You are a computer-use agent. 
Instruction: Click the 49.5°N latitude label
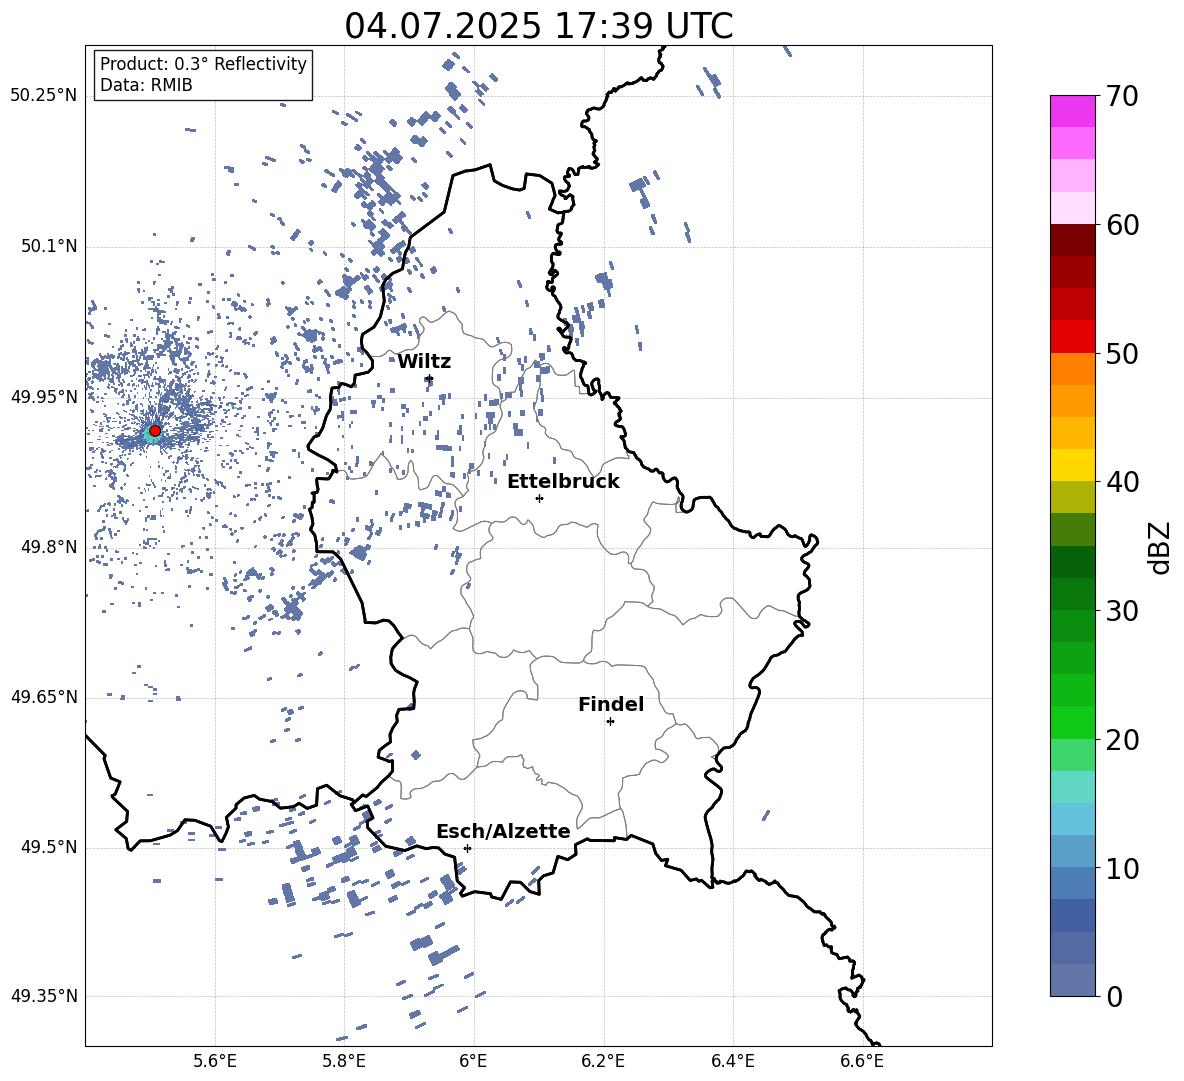(49, 846)
